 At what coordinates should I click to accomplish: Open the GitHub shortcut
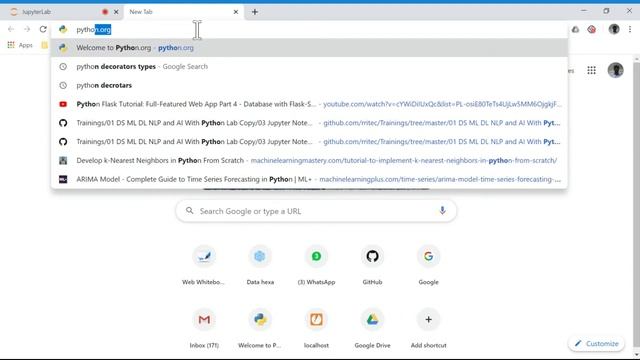pos(372,264)
